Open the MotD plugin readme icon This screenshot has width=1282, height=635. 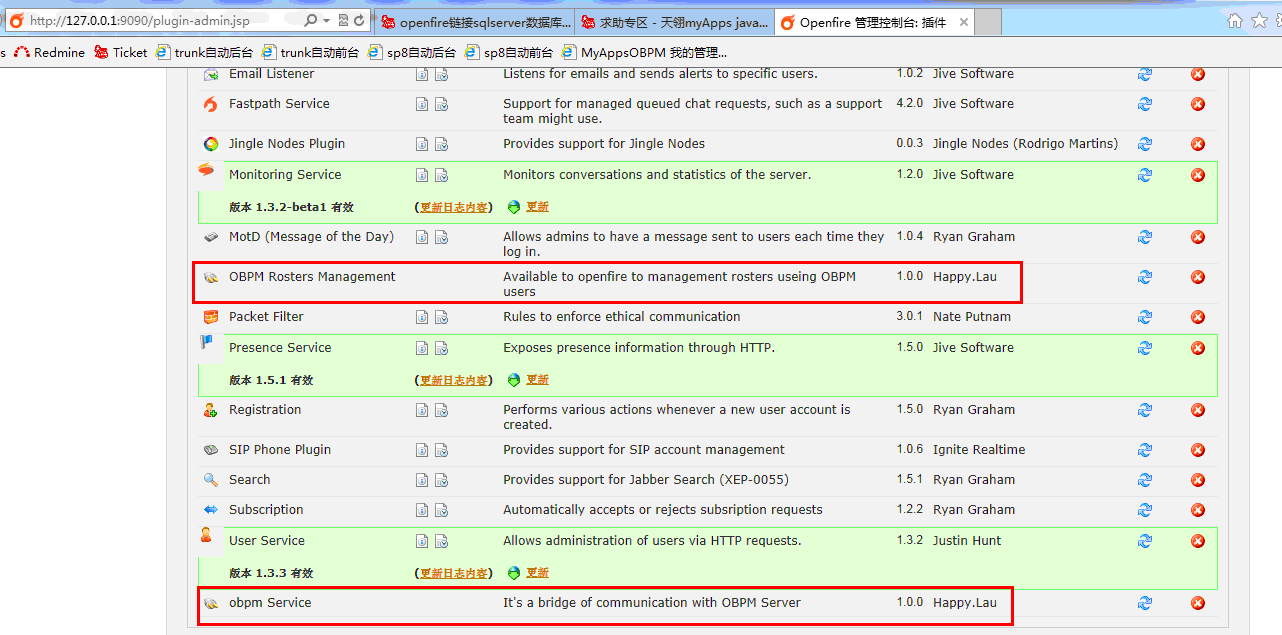click(422, 237)
